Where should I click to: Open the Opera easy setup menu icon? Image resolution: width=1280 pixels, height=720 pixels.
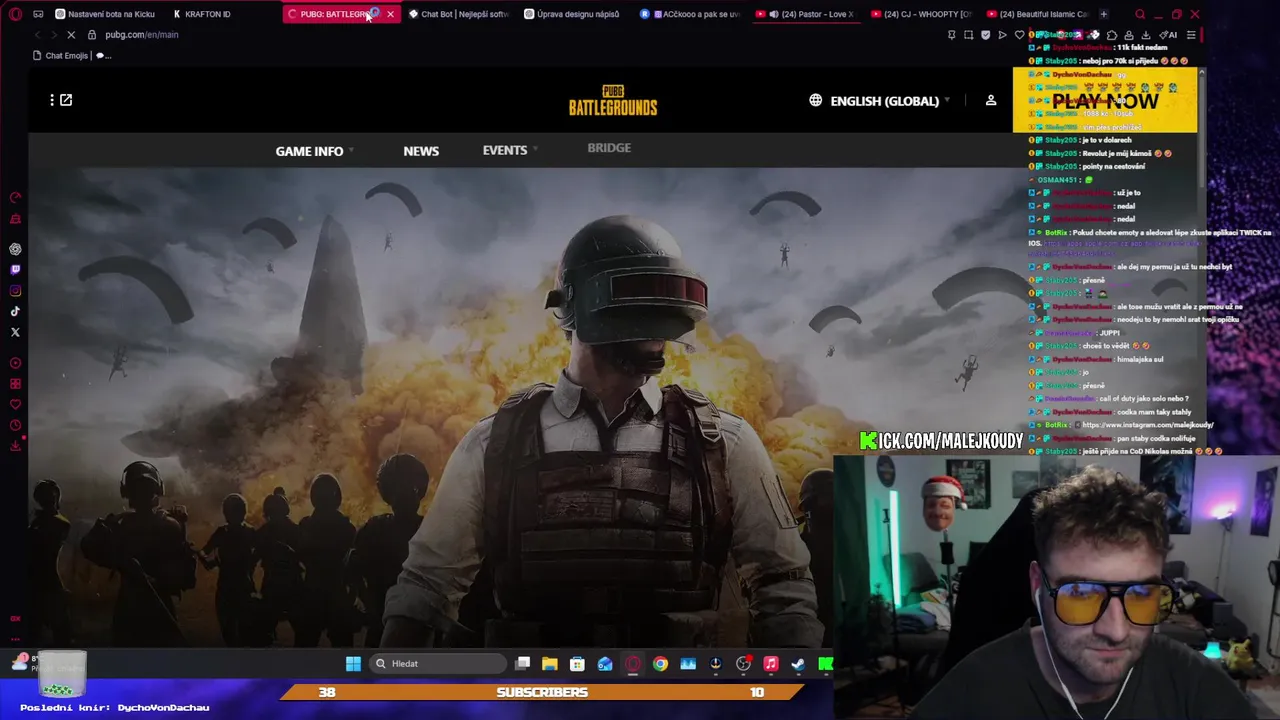(x=1190, y=35)
